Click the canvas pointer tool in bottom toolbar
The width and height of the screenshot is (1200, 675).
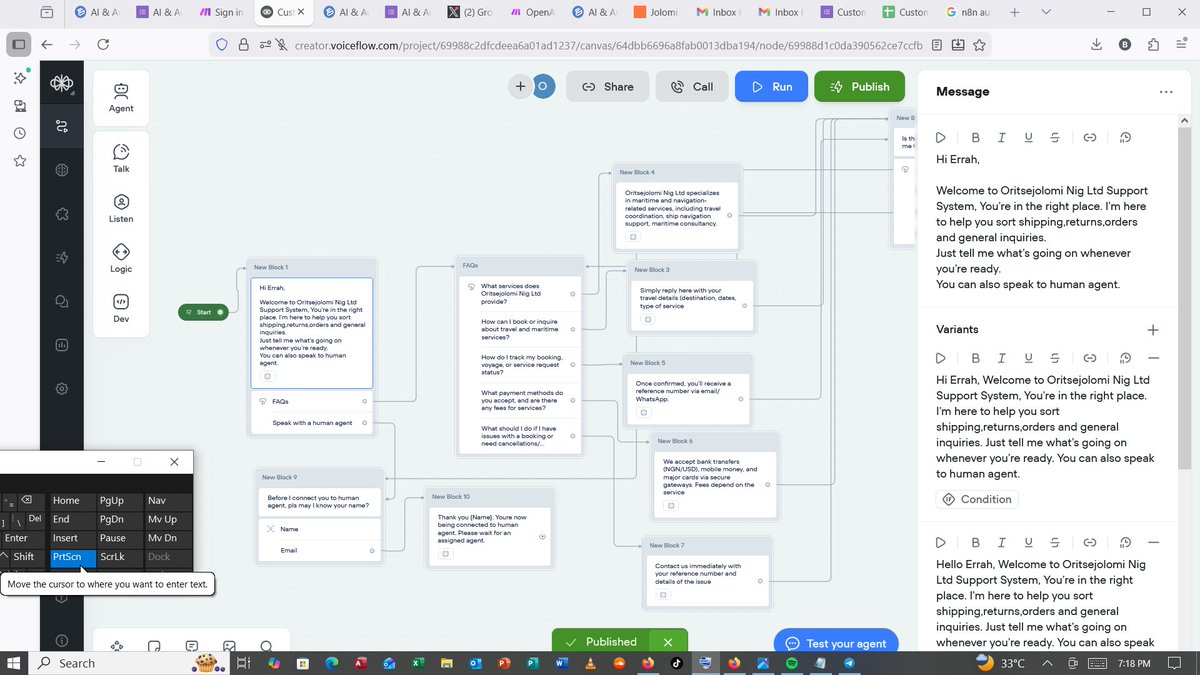116,647
